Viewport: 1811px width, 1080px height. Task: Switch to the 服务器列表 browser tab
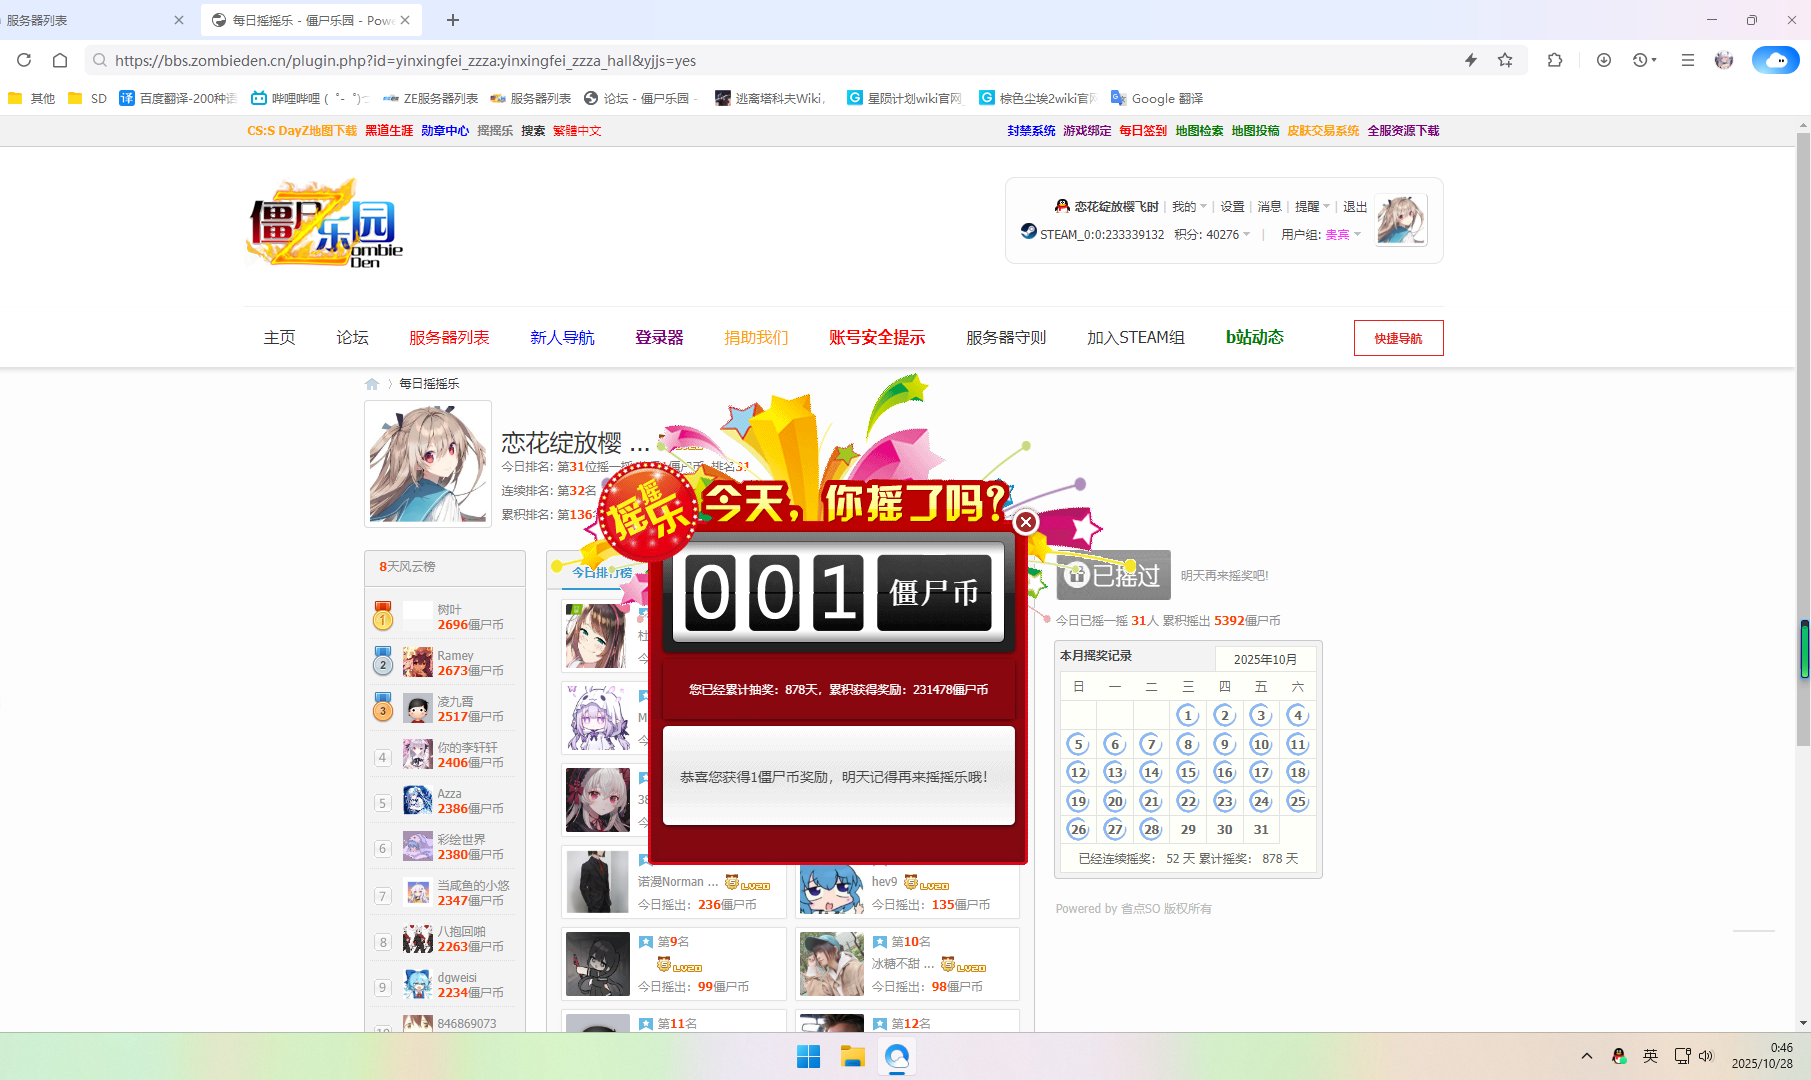click(x=90, y=20)
